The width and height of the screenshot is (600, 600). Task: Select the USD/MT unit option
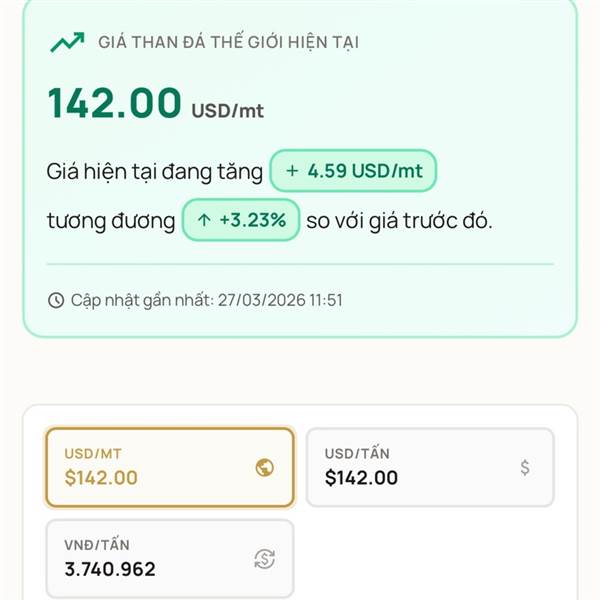coord(170,467)
